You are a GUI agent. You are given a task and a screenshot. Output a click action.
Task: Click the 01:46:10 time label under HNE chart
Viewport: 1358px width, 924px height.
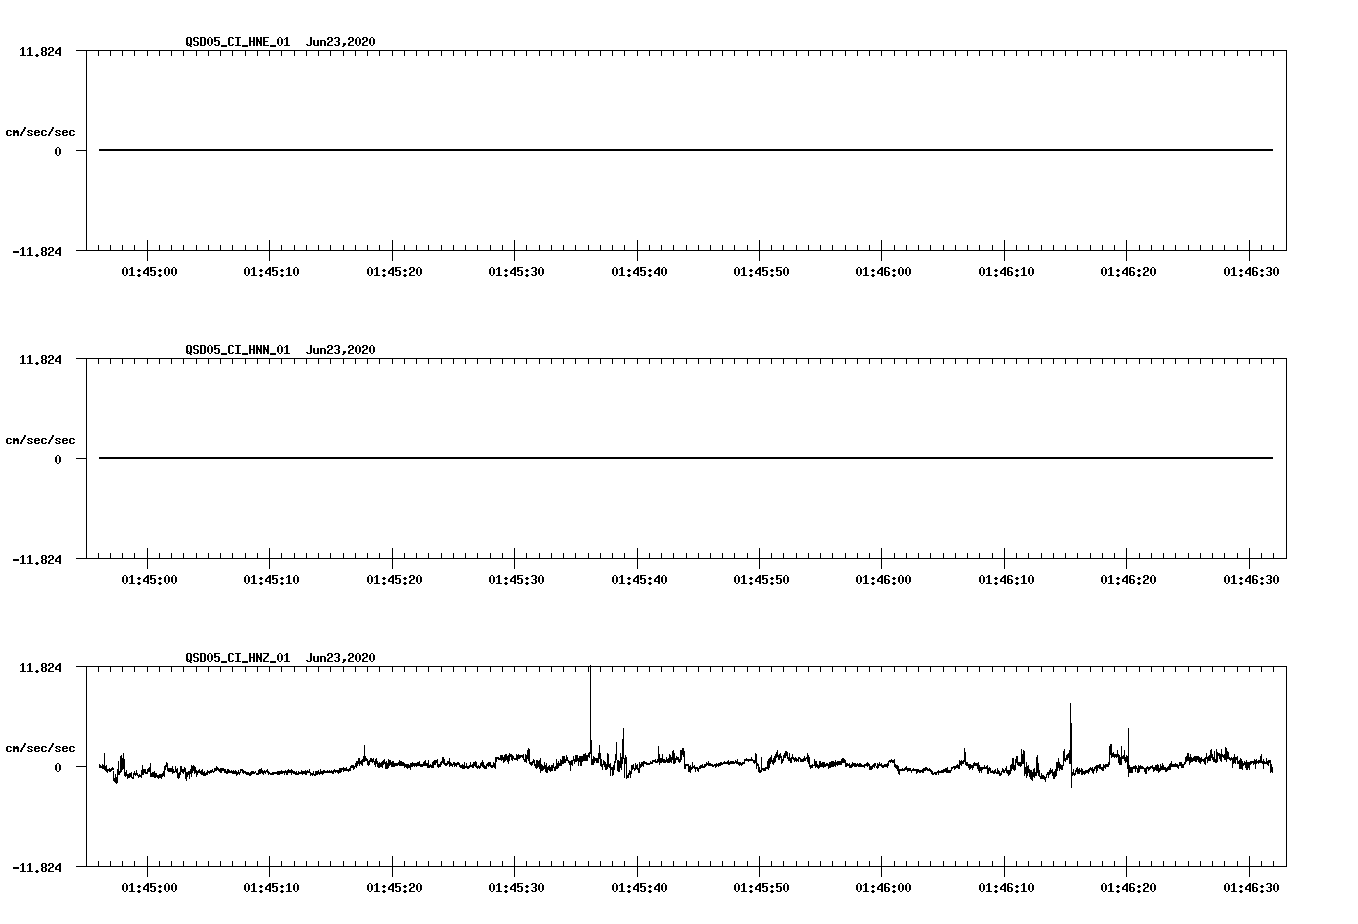pyautogui.click(x=1006, y=271)
